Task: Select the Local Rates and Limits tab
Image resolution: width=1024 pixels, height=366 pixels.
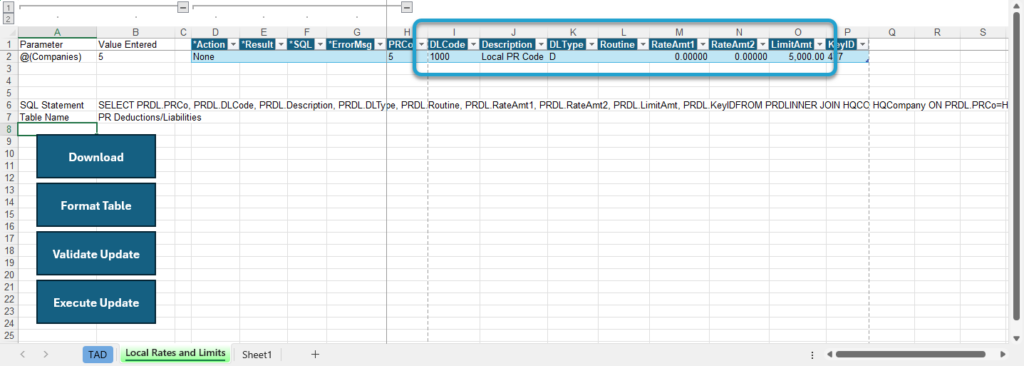Action: click(175, 354)
